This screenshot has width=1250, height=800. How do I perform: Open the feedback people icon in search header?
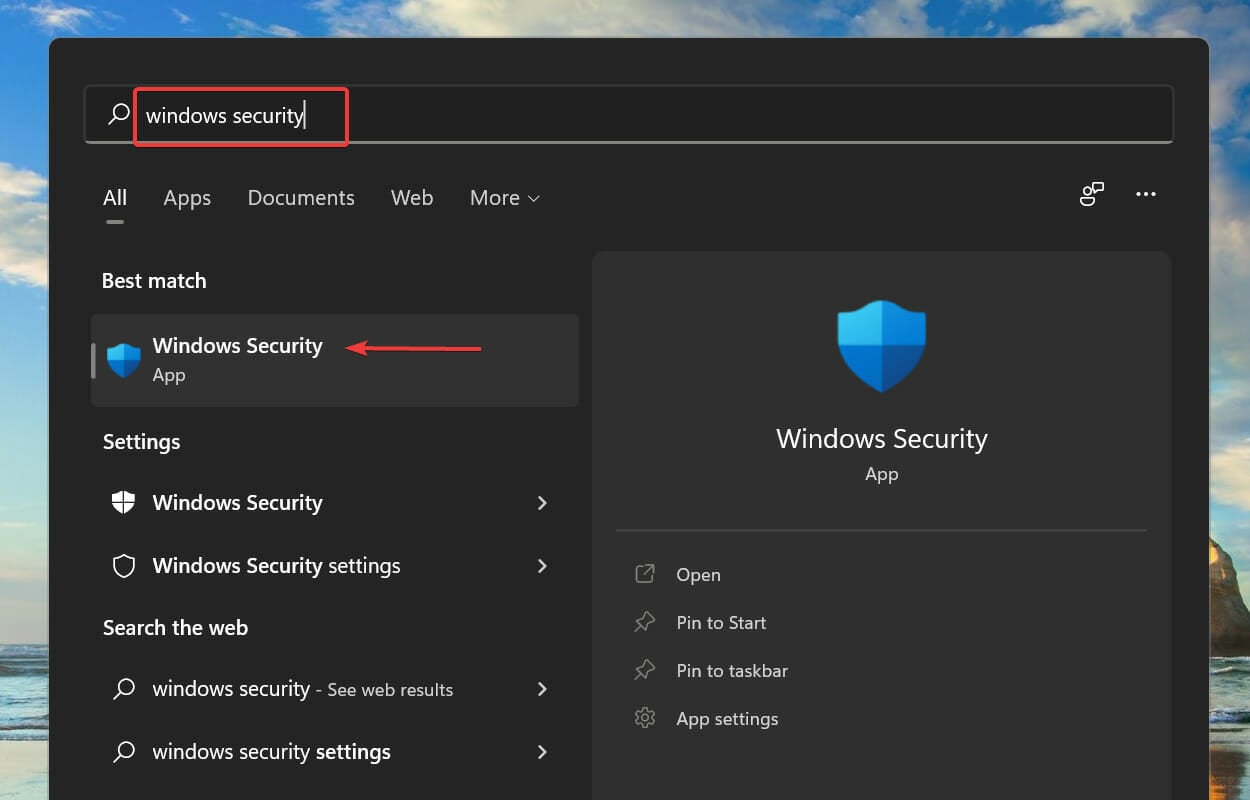1092,194
